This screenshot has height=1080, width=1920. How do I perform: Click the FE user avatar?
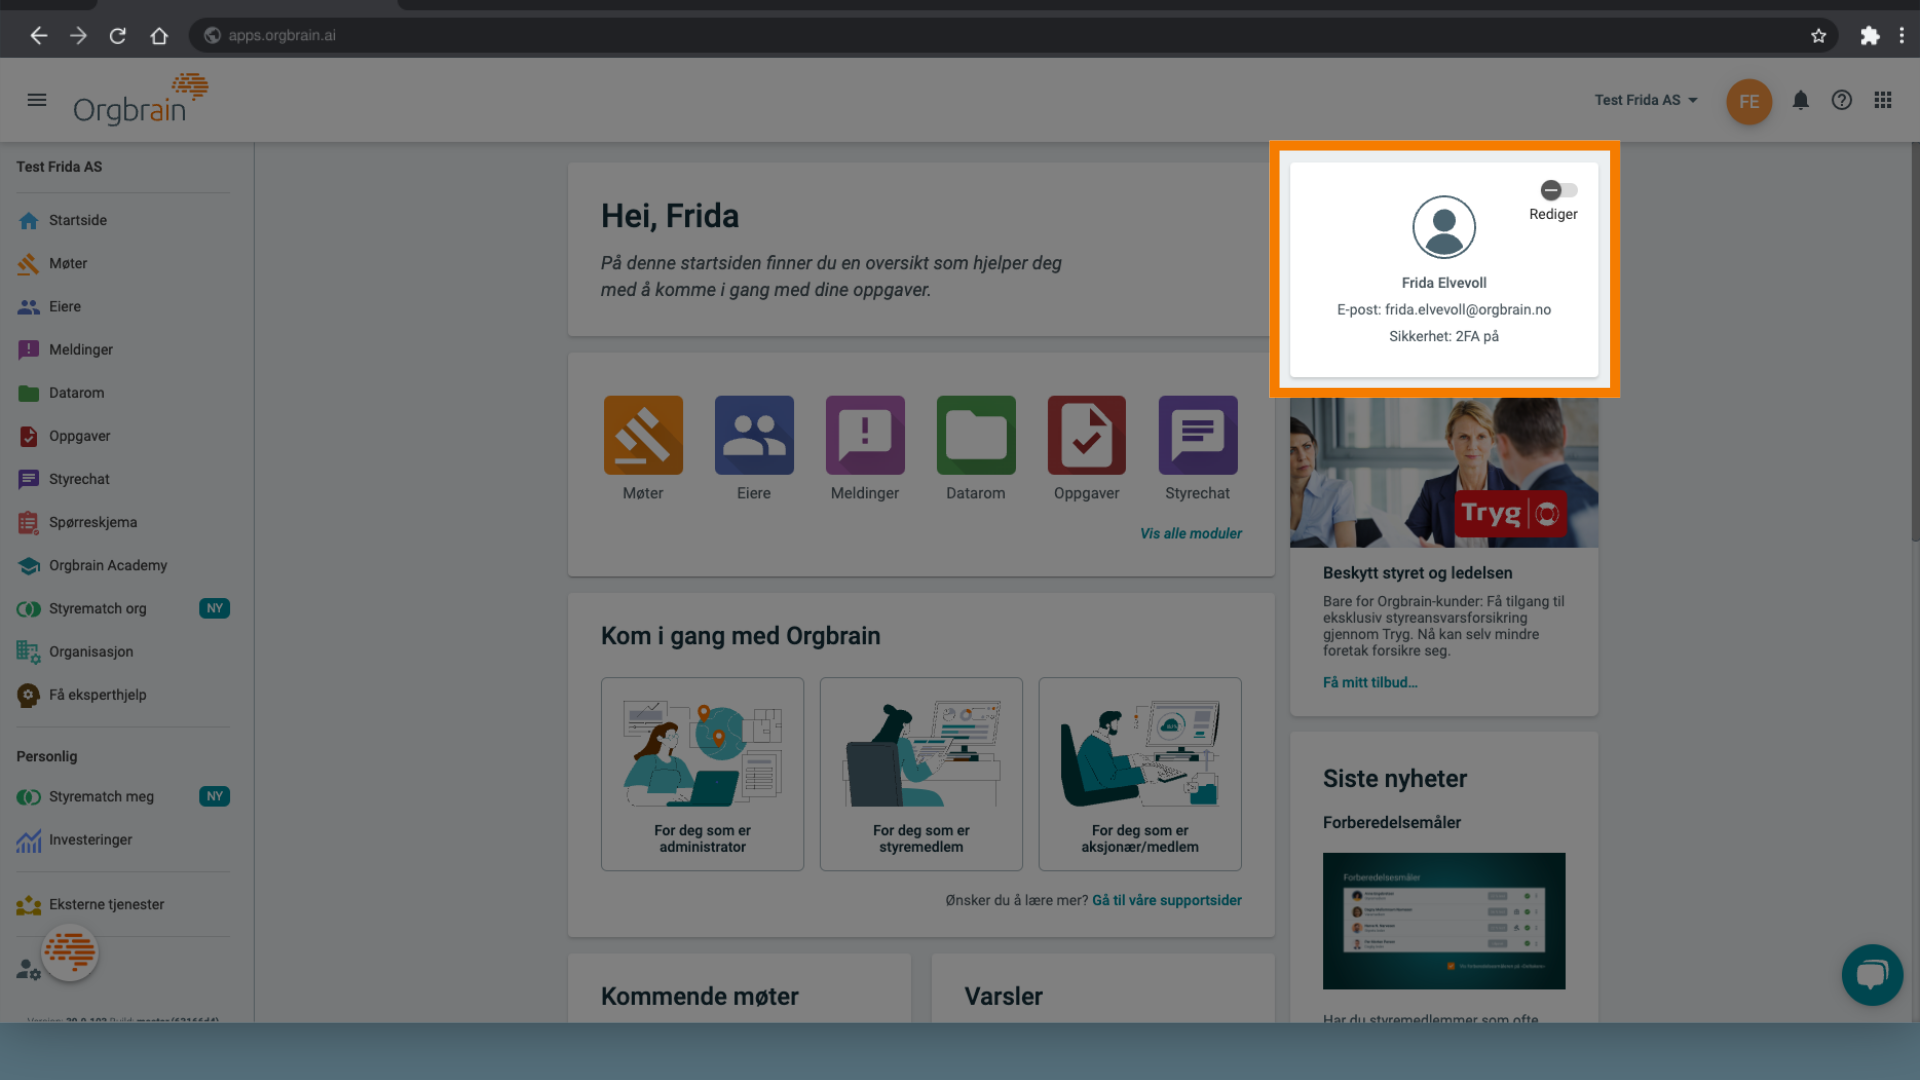click(x=1749, y=101)
